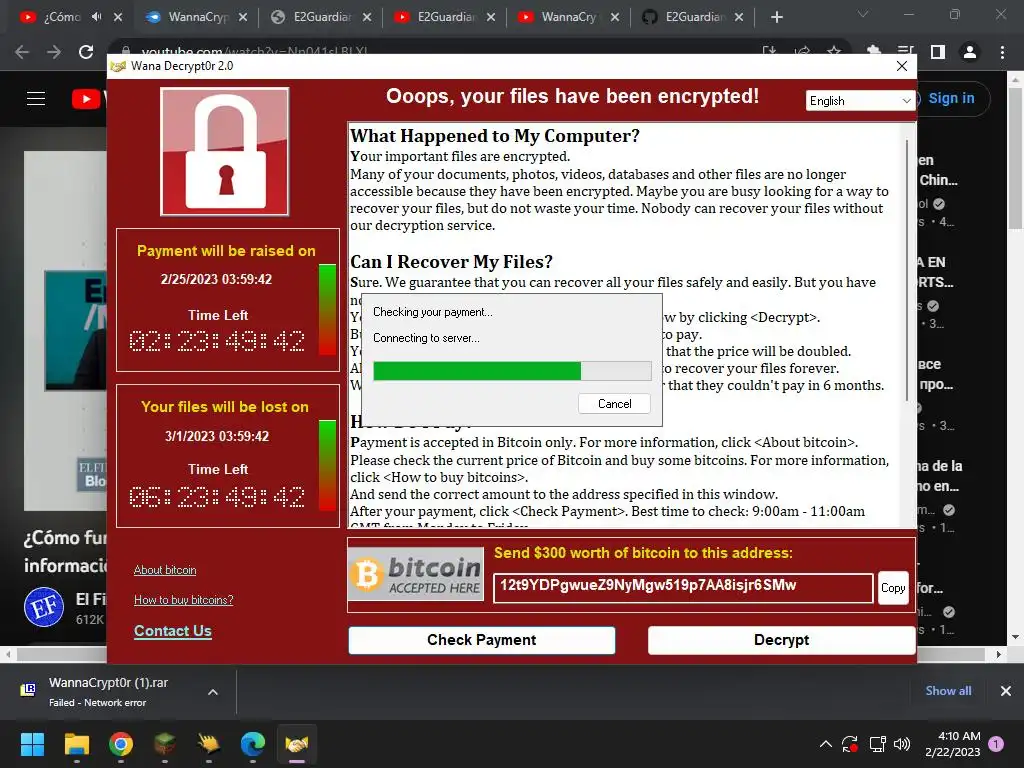This screenshot has width=1024, height=768.
Task: Open the EF channel avatar
Action: [44, 607]
